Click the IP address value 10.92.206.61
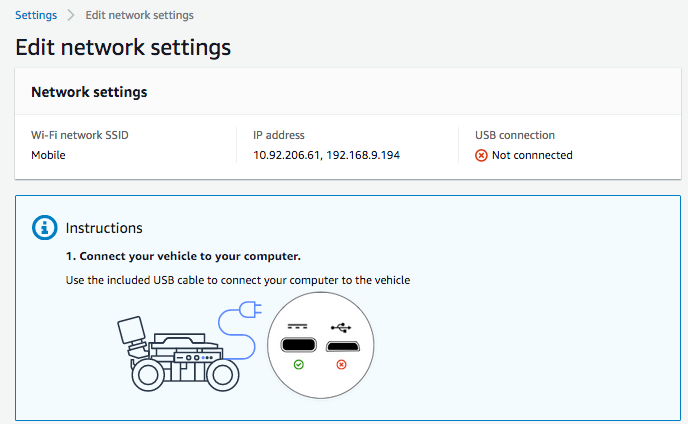Image resolution: width=688 pixels, height=424 pixels. pos(290,155)
